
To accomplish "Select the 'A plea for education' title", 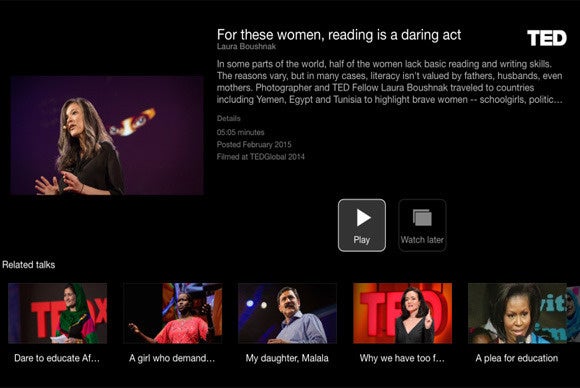I will 517,358.
